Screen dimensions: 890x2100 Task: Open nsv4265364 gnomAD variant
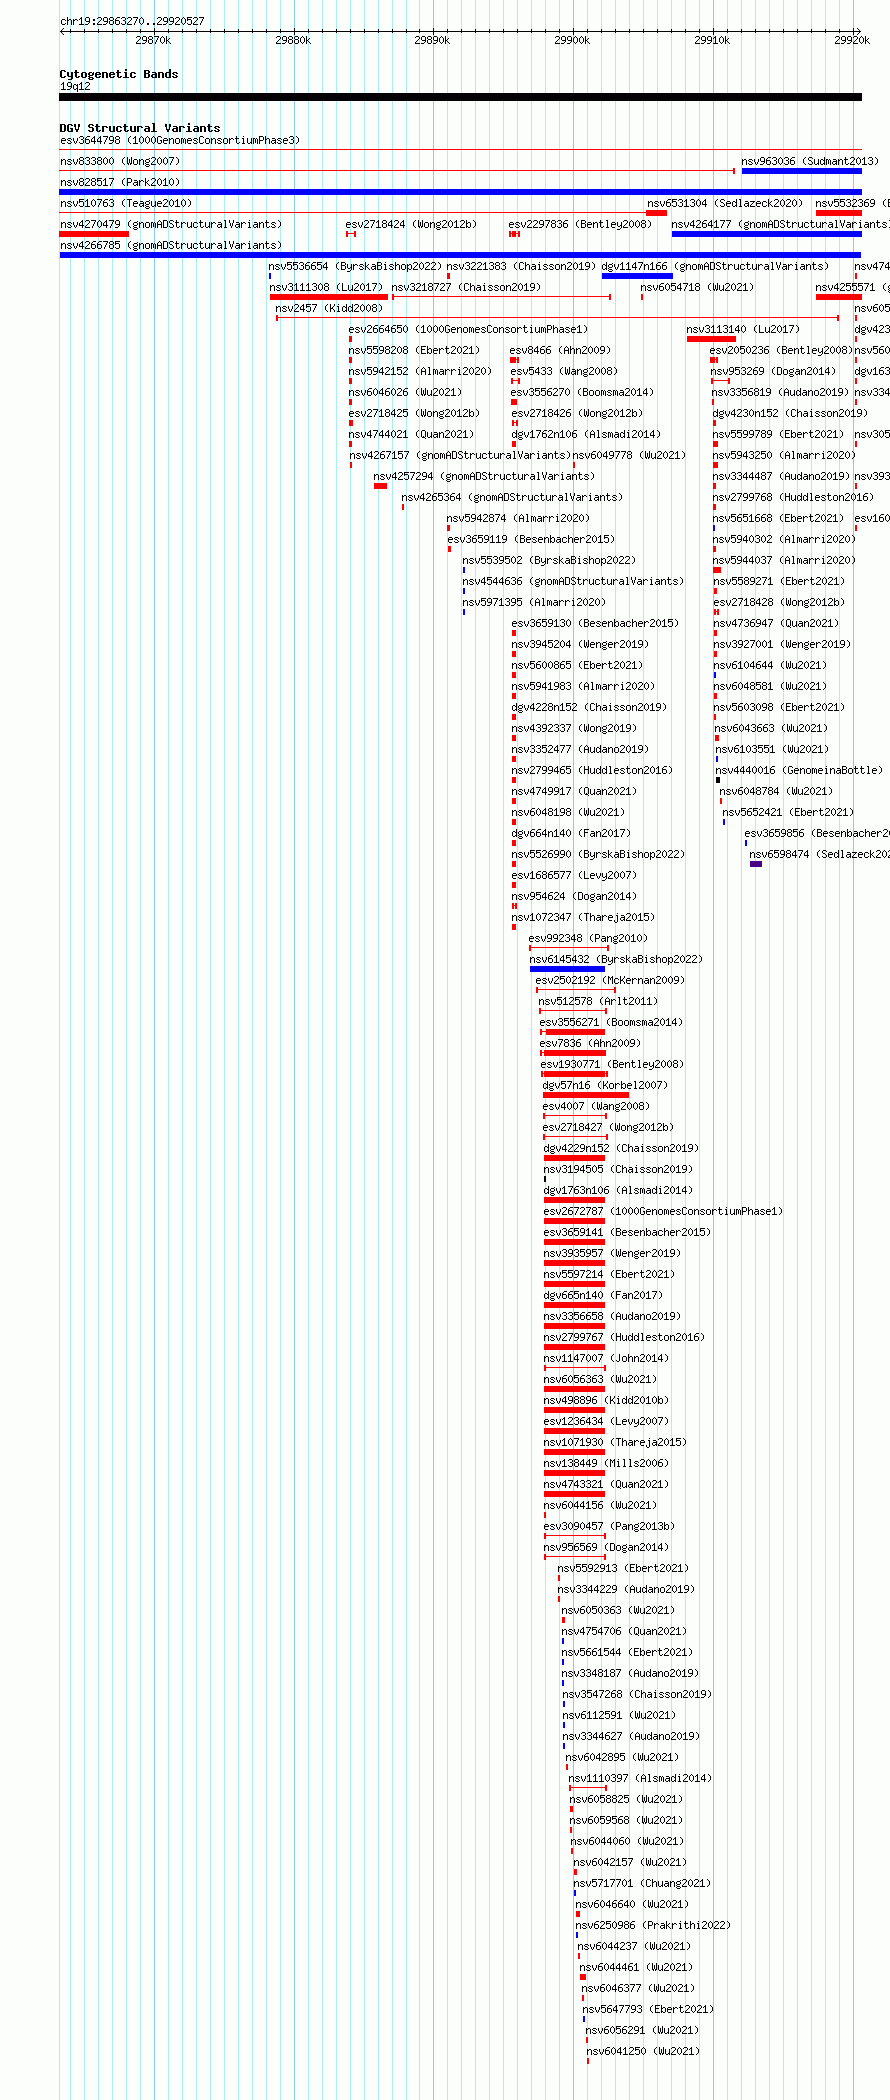click(x=512, y=497)
